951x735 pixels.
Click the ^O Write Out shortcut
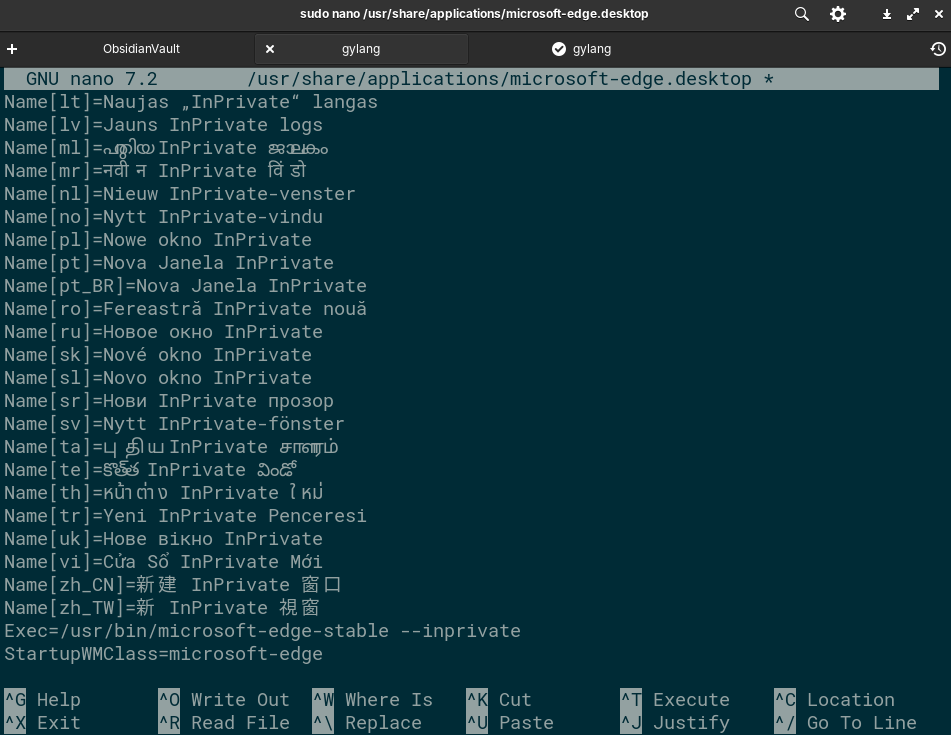pyautogui.click(x=224, y=700)
